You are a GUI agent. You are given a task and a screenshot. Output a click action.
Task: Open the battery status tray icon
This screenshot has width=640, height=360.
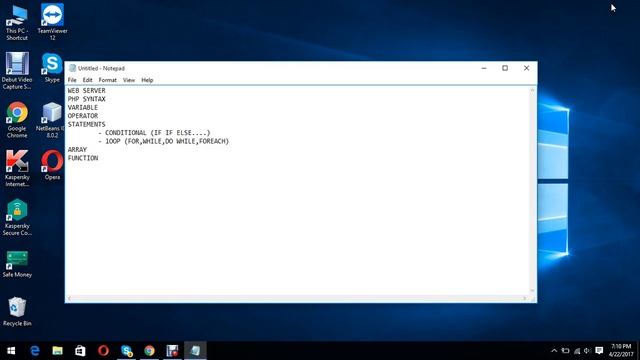[x=565, y=351]
